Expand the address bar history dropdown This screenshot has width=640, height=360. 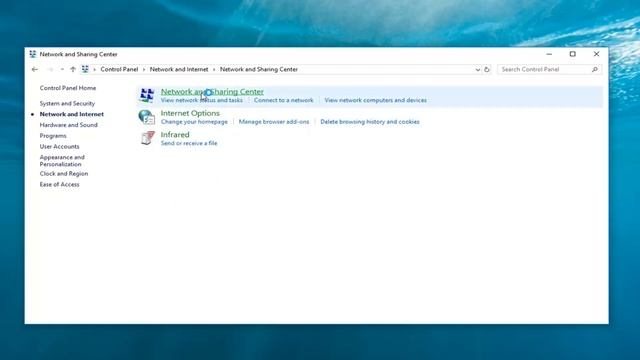click(x=478, y=70)
